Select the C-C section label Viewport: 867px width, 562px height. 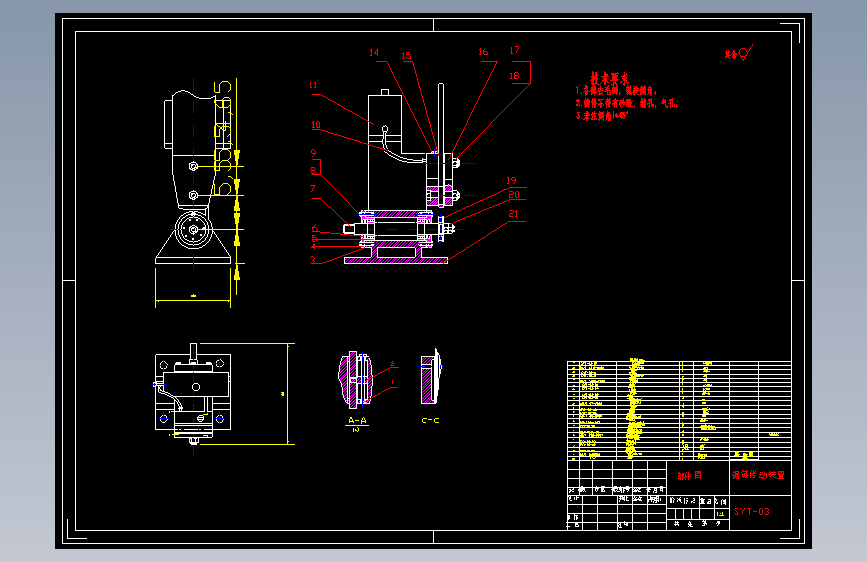pyautogui.click(x=430, y=420)
